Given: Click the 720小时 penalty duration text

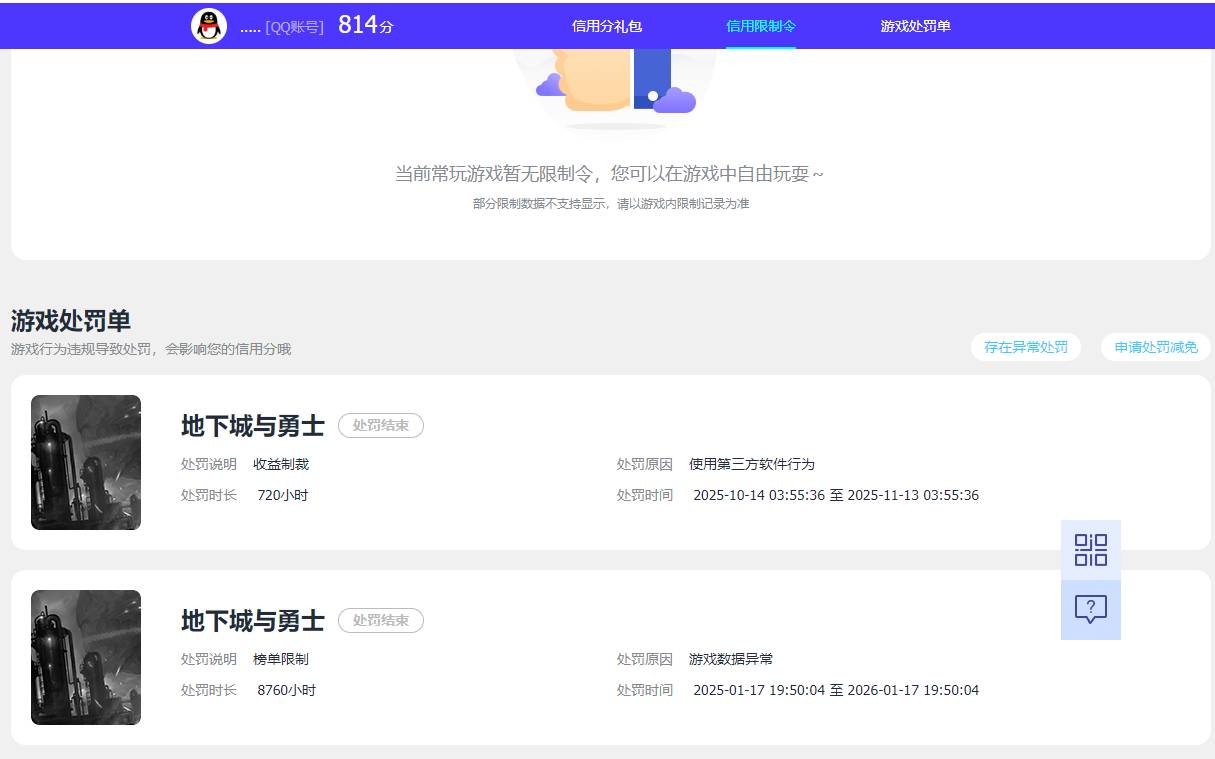Looking at the screenshot, I should pyautogui.click(x=285, y=495).
